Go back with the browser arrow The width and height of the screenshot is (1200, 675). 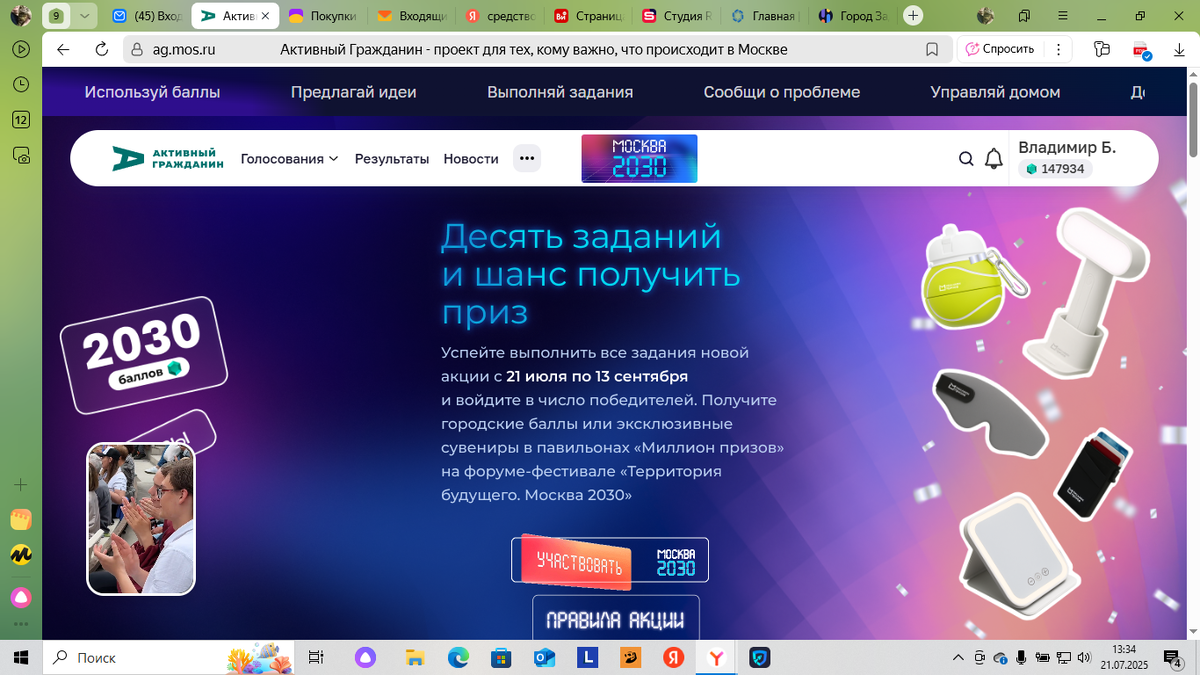pos(64,49)
